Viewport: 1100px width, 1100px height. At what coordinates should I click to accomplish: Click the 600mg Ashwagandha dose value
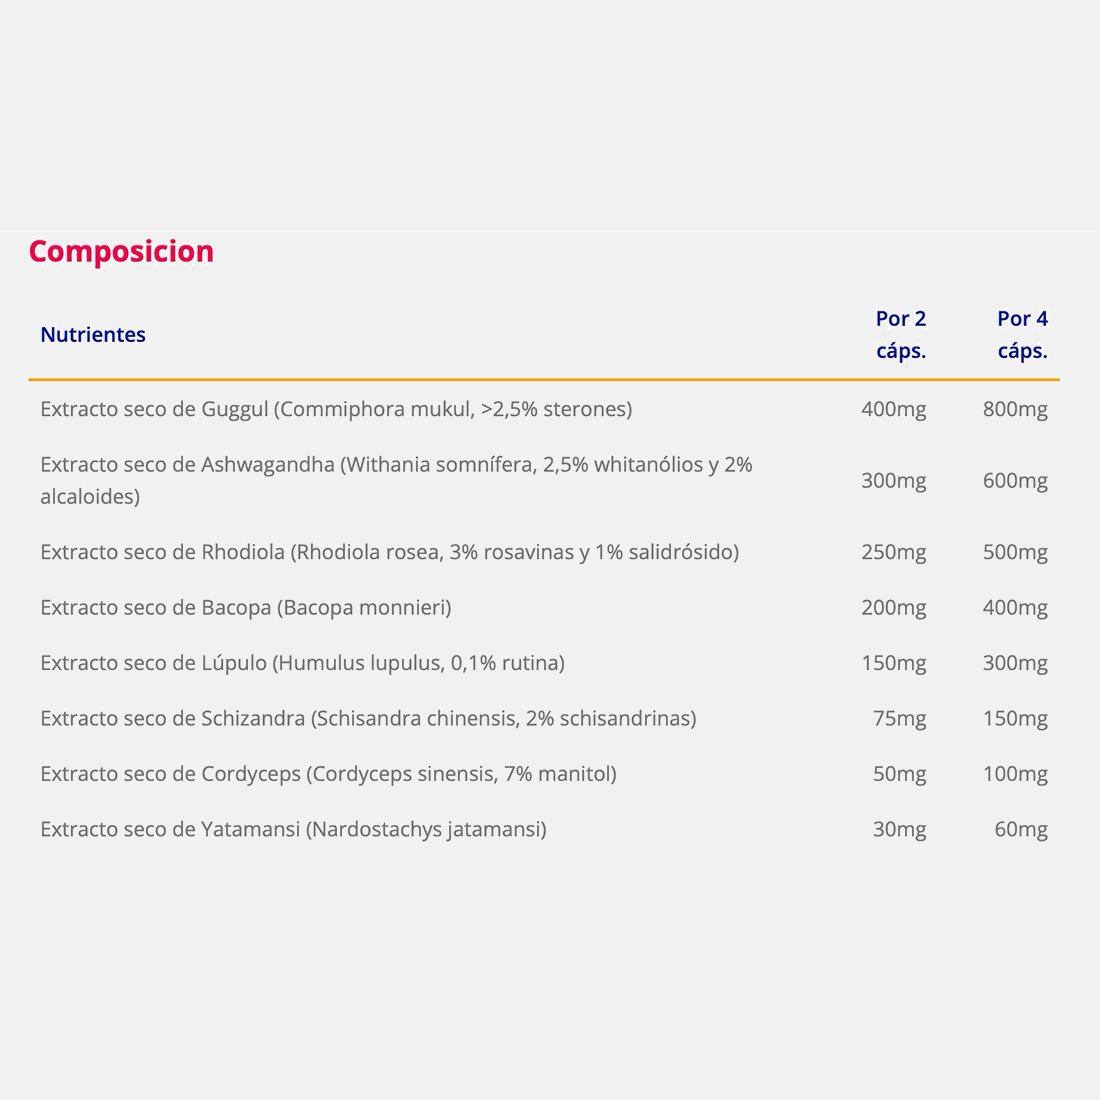[1015, 481]
